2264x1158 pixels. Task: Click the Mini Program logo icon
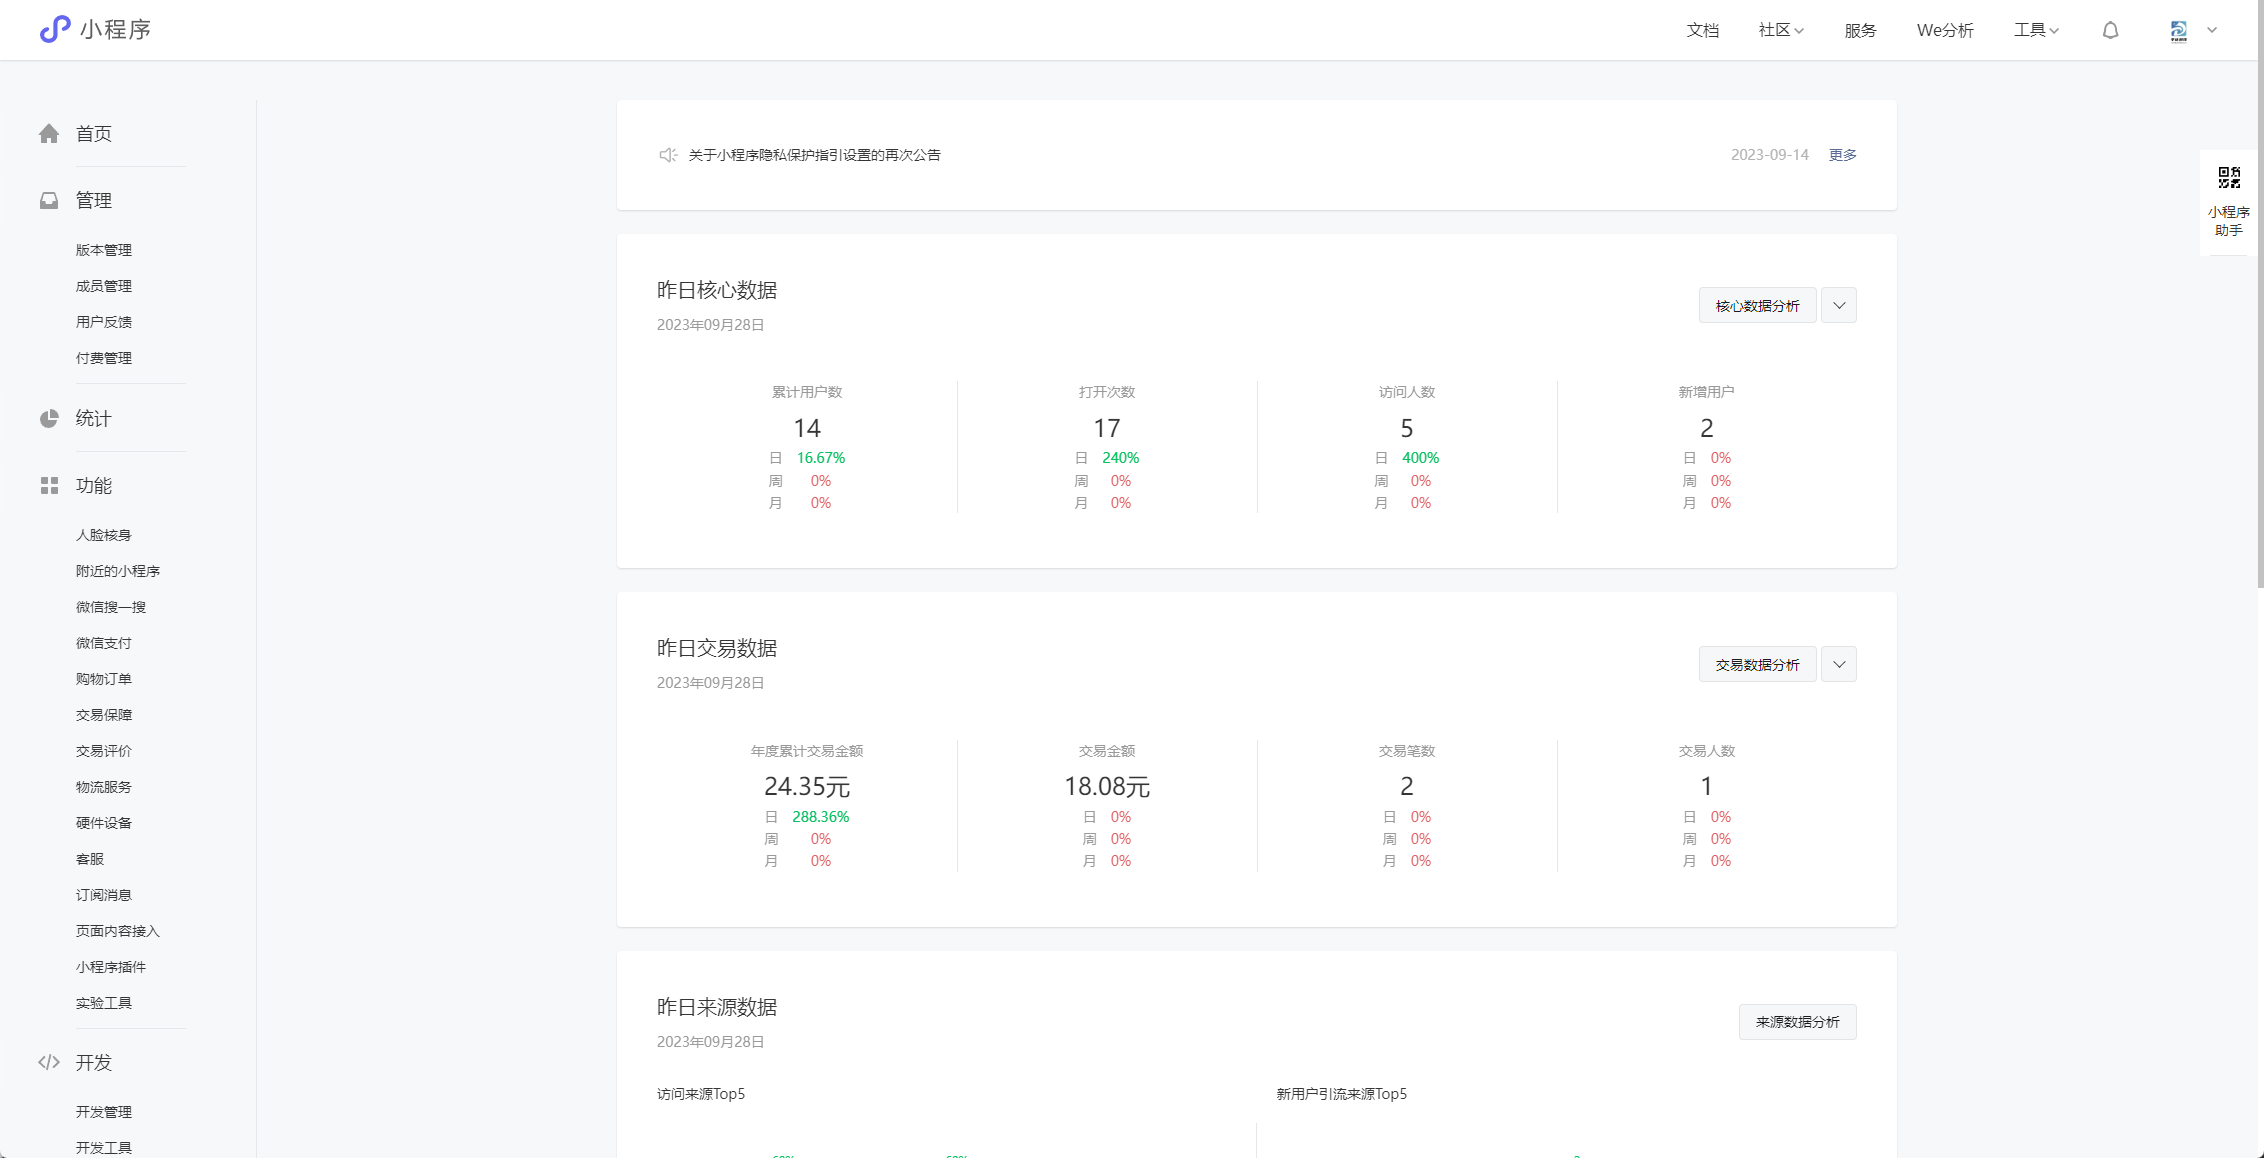[55, 29]
